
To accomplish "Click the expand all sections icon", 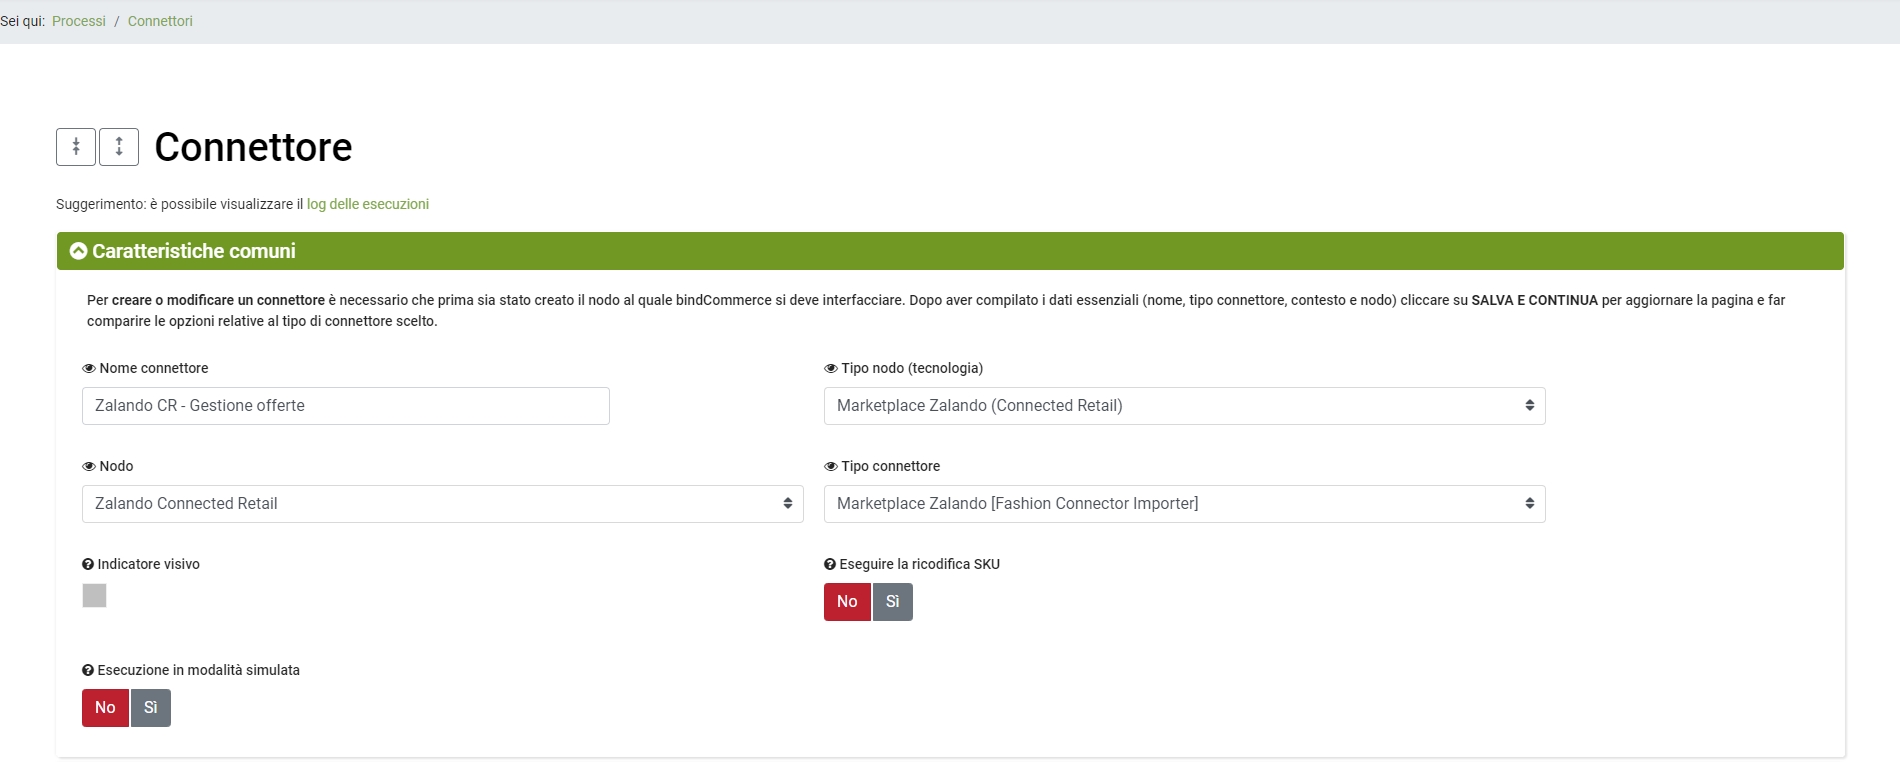I will (x=119, y=147).
